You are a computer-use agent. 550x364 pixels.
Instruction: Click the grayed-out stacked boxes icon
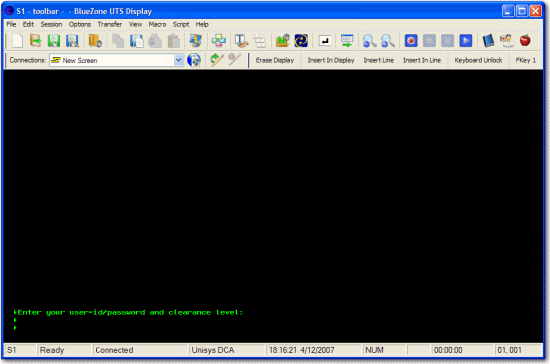[x=260, y=41]
